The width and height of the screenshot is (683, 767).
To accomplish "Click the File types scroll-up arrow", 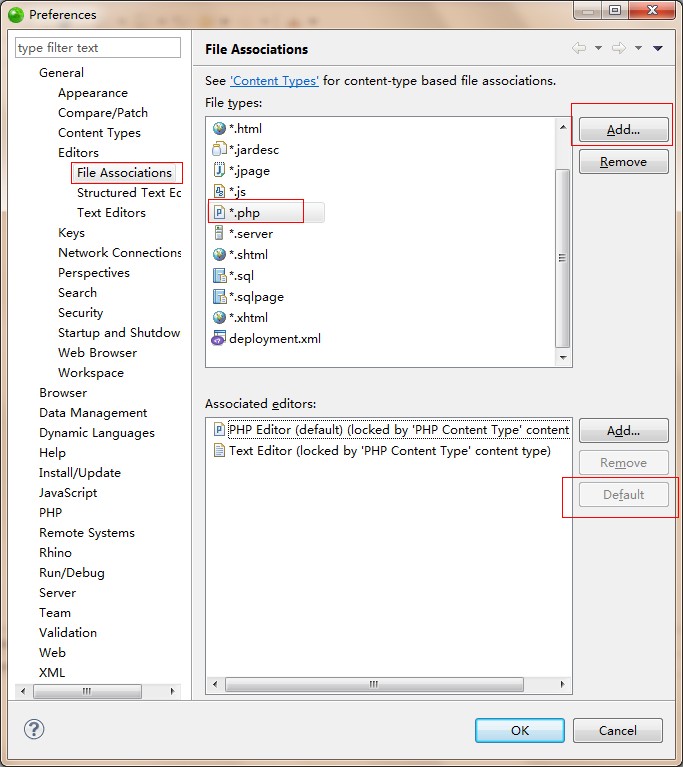I will (x=563, y=127).
